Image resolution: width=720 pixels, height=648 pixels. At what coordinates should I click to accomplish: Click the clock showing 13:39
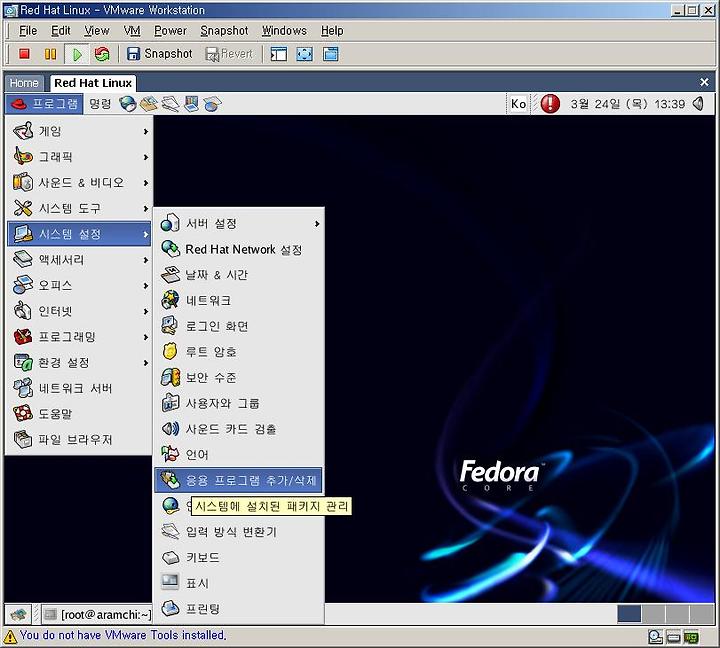(627, 104)
